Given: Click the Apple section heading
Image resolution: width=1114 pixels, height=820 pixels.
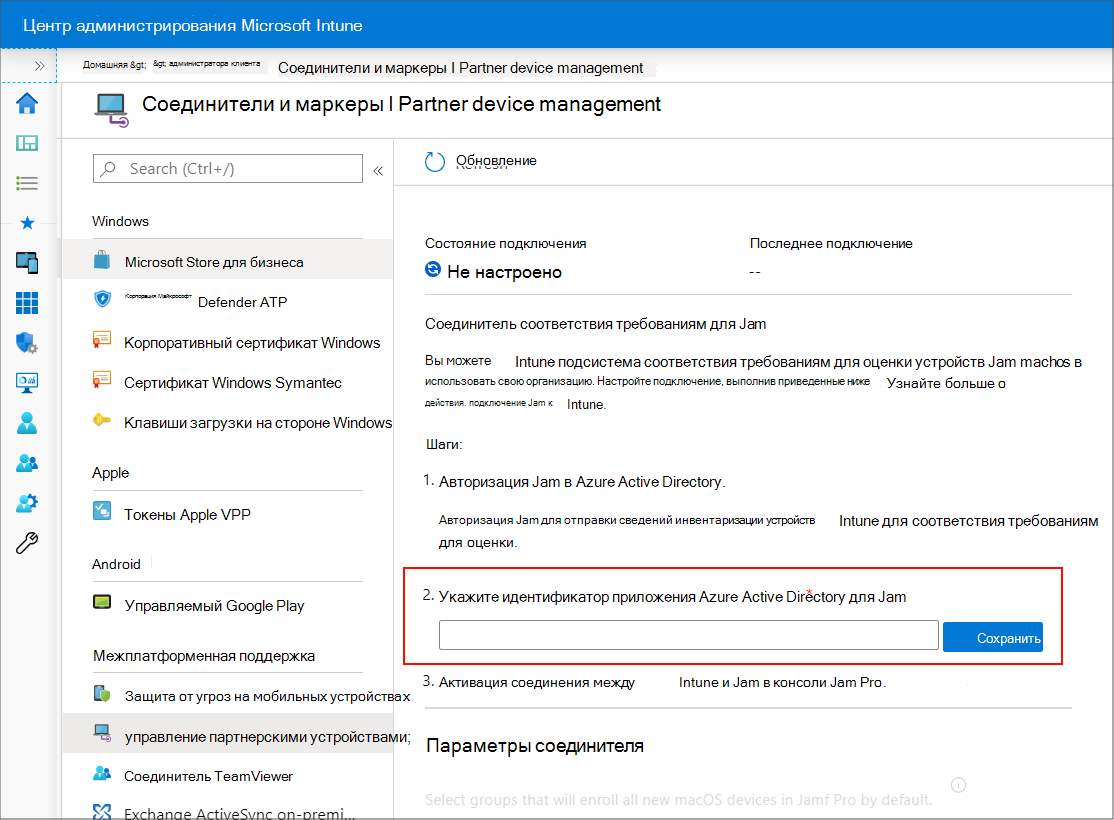Looking at the screenshot, I should coord(110,473).
